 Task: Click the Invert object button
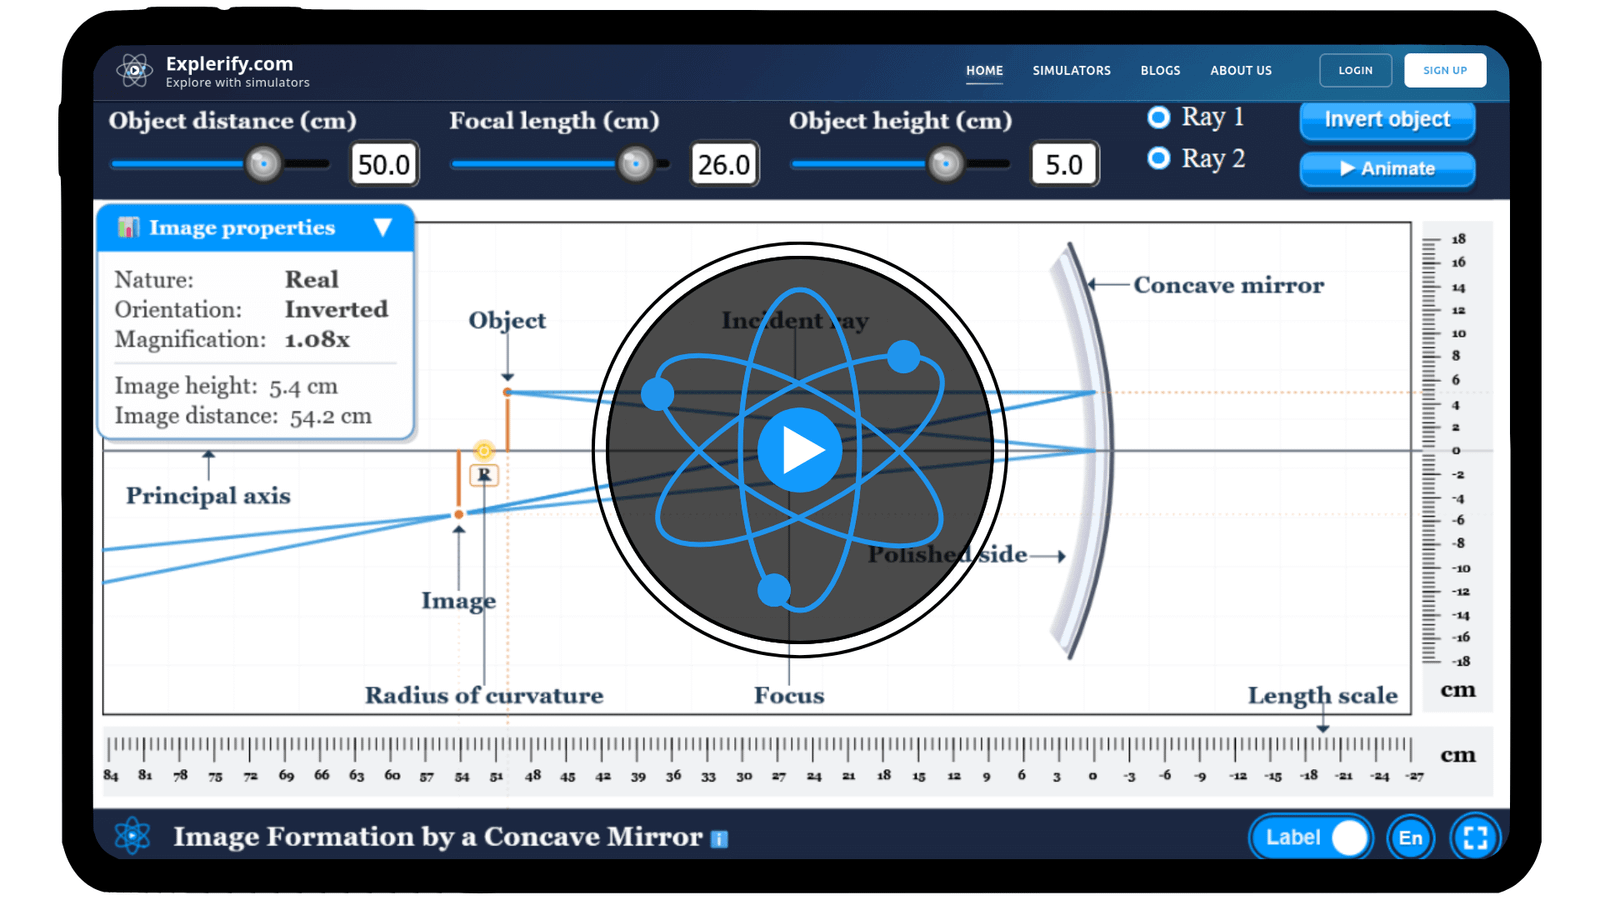click(1387, 120)
